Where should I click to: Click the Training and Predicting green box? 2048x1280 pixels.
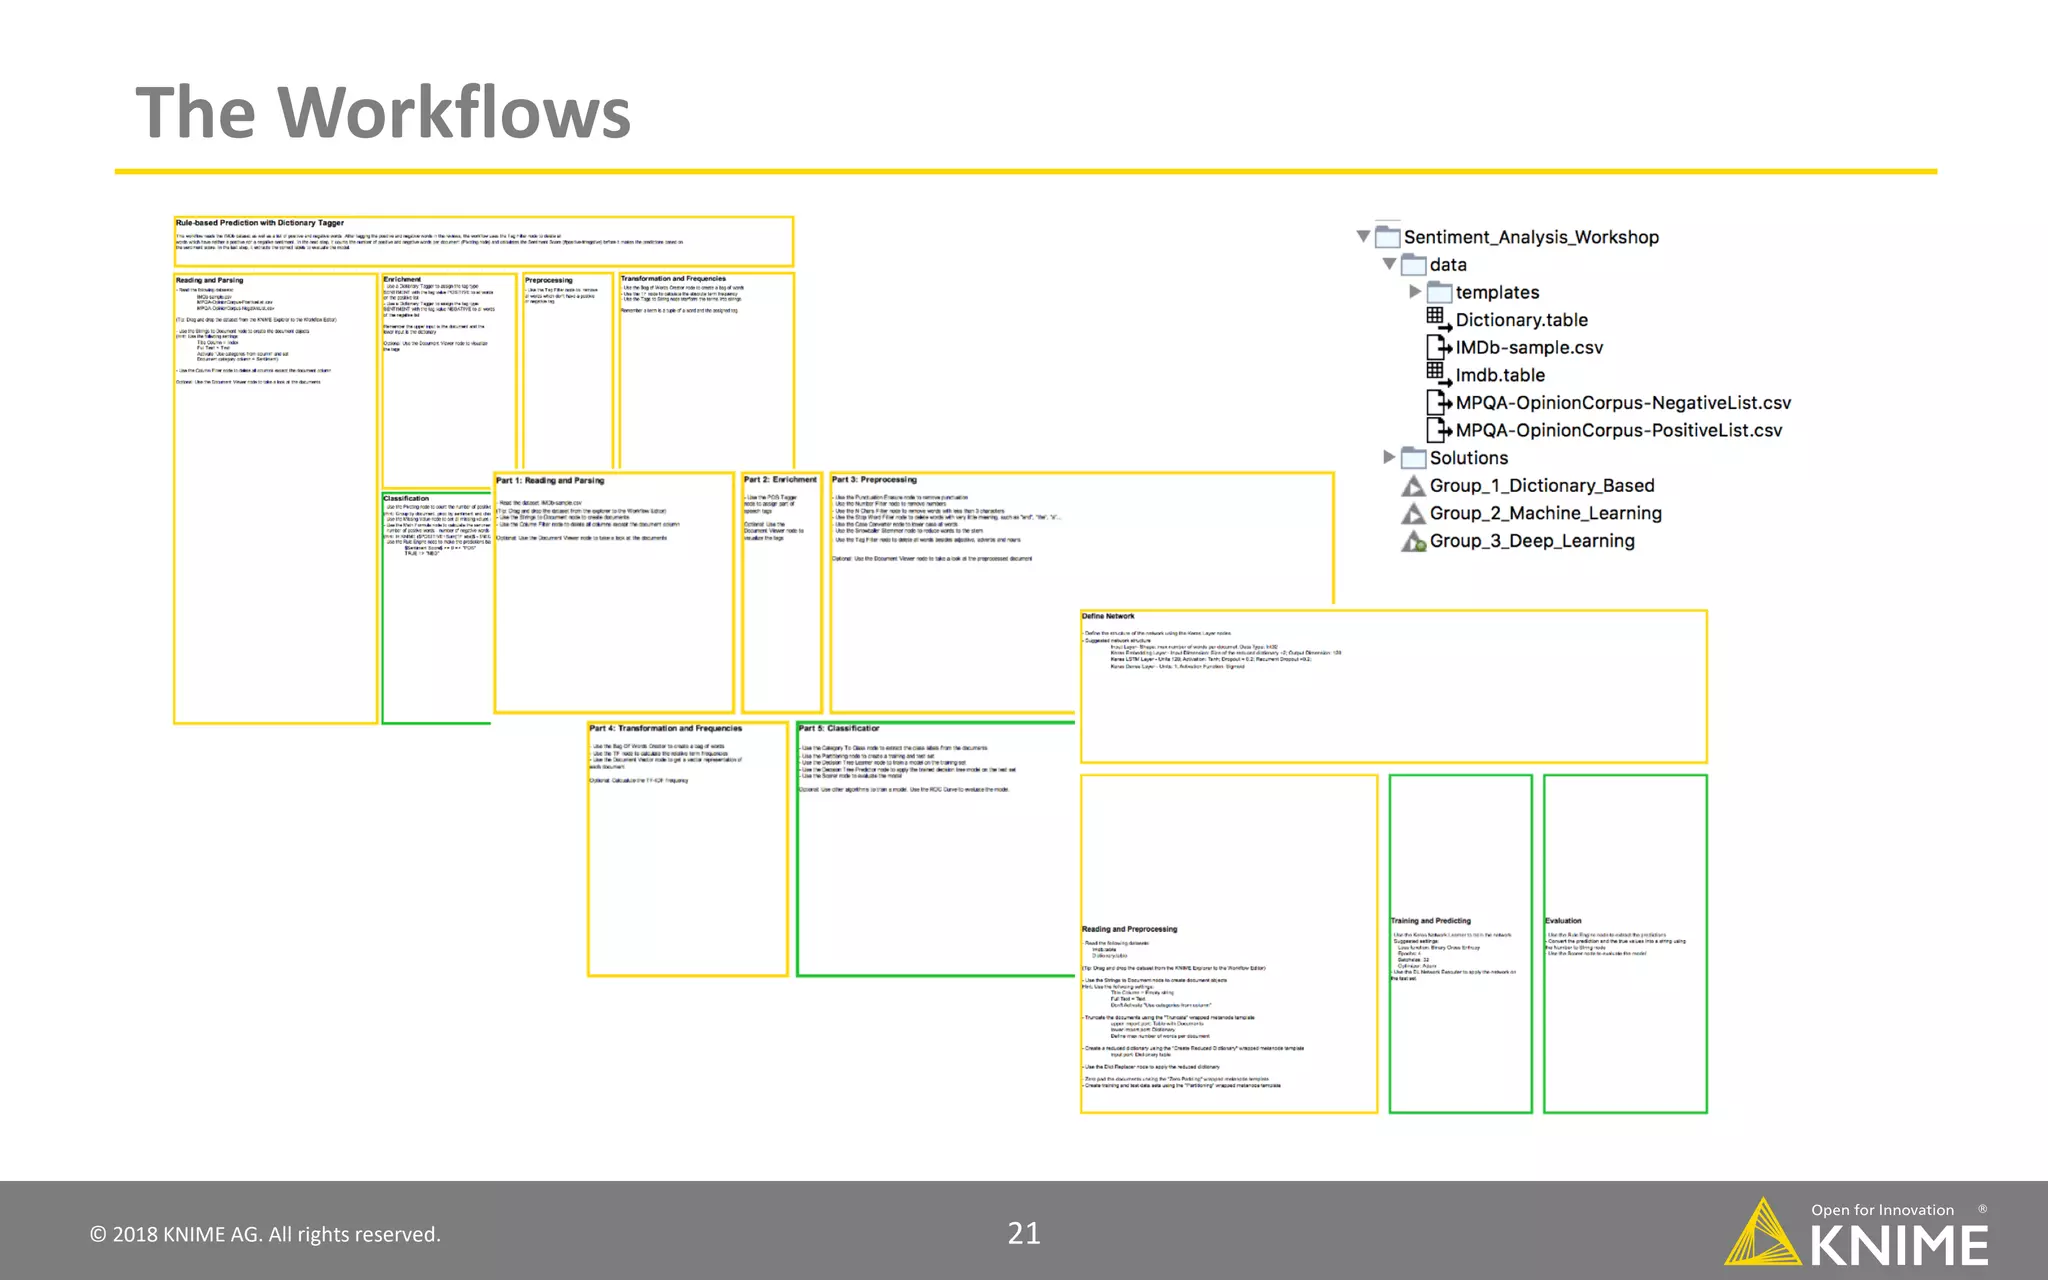(x=1460, y=943)
